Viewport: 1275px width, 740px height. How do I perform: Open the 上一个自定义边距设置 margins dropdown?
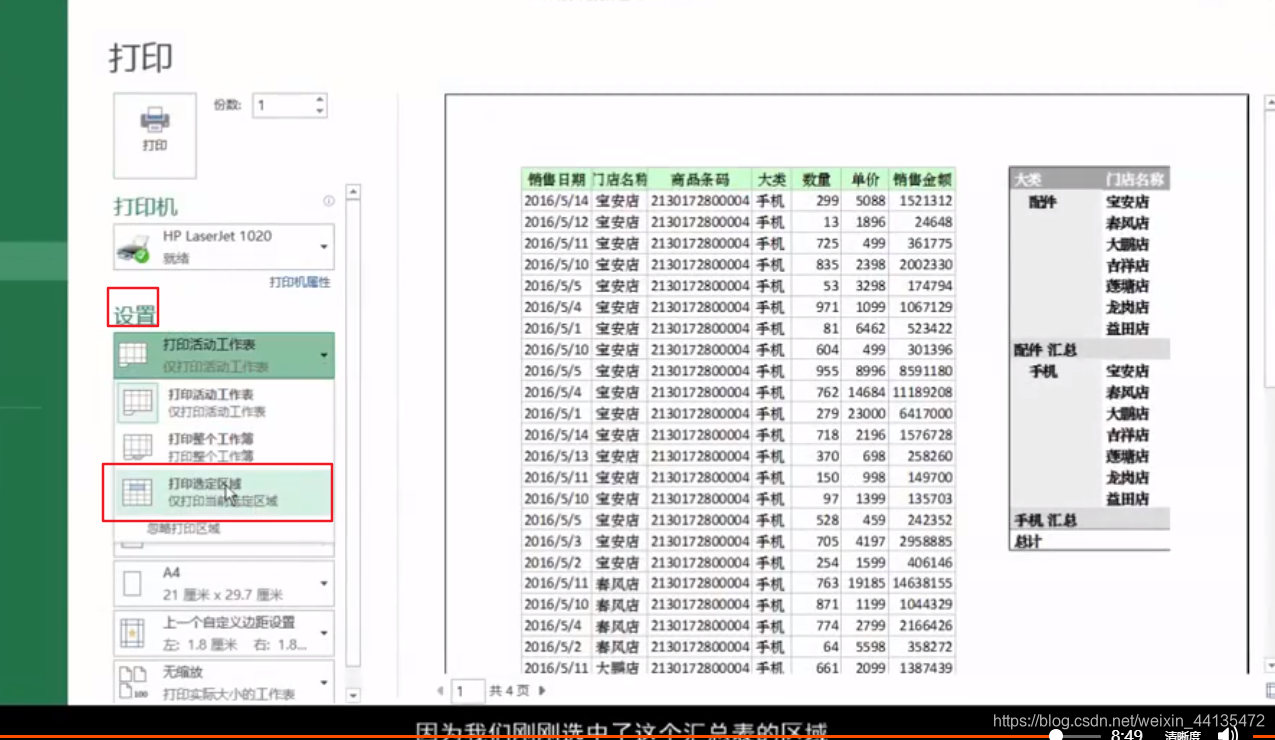[x=224, y=632]
